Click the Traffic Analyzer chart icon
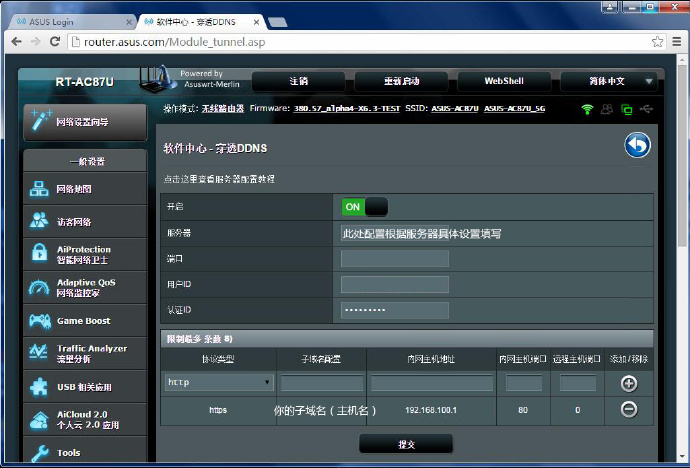Viewport: 690px width, 468px height. pos(38,352)
